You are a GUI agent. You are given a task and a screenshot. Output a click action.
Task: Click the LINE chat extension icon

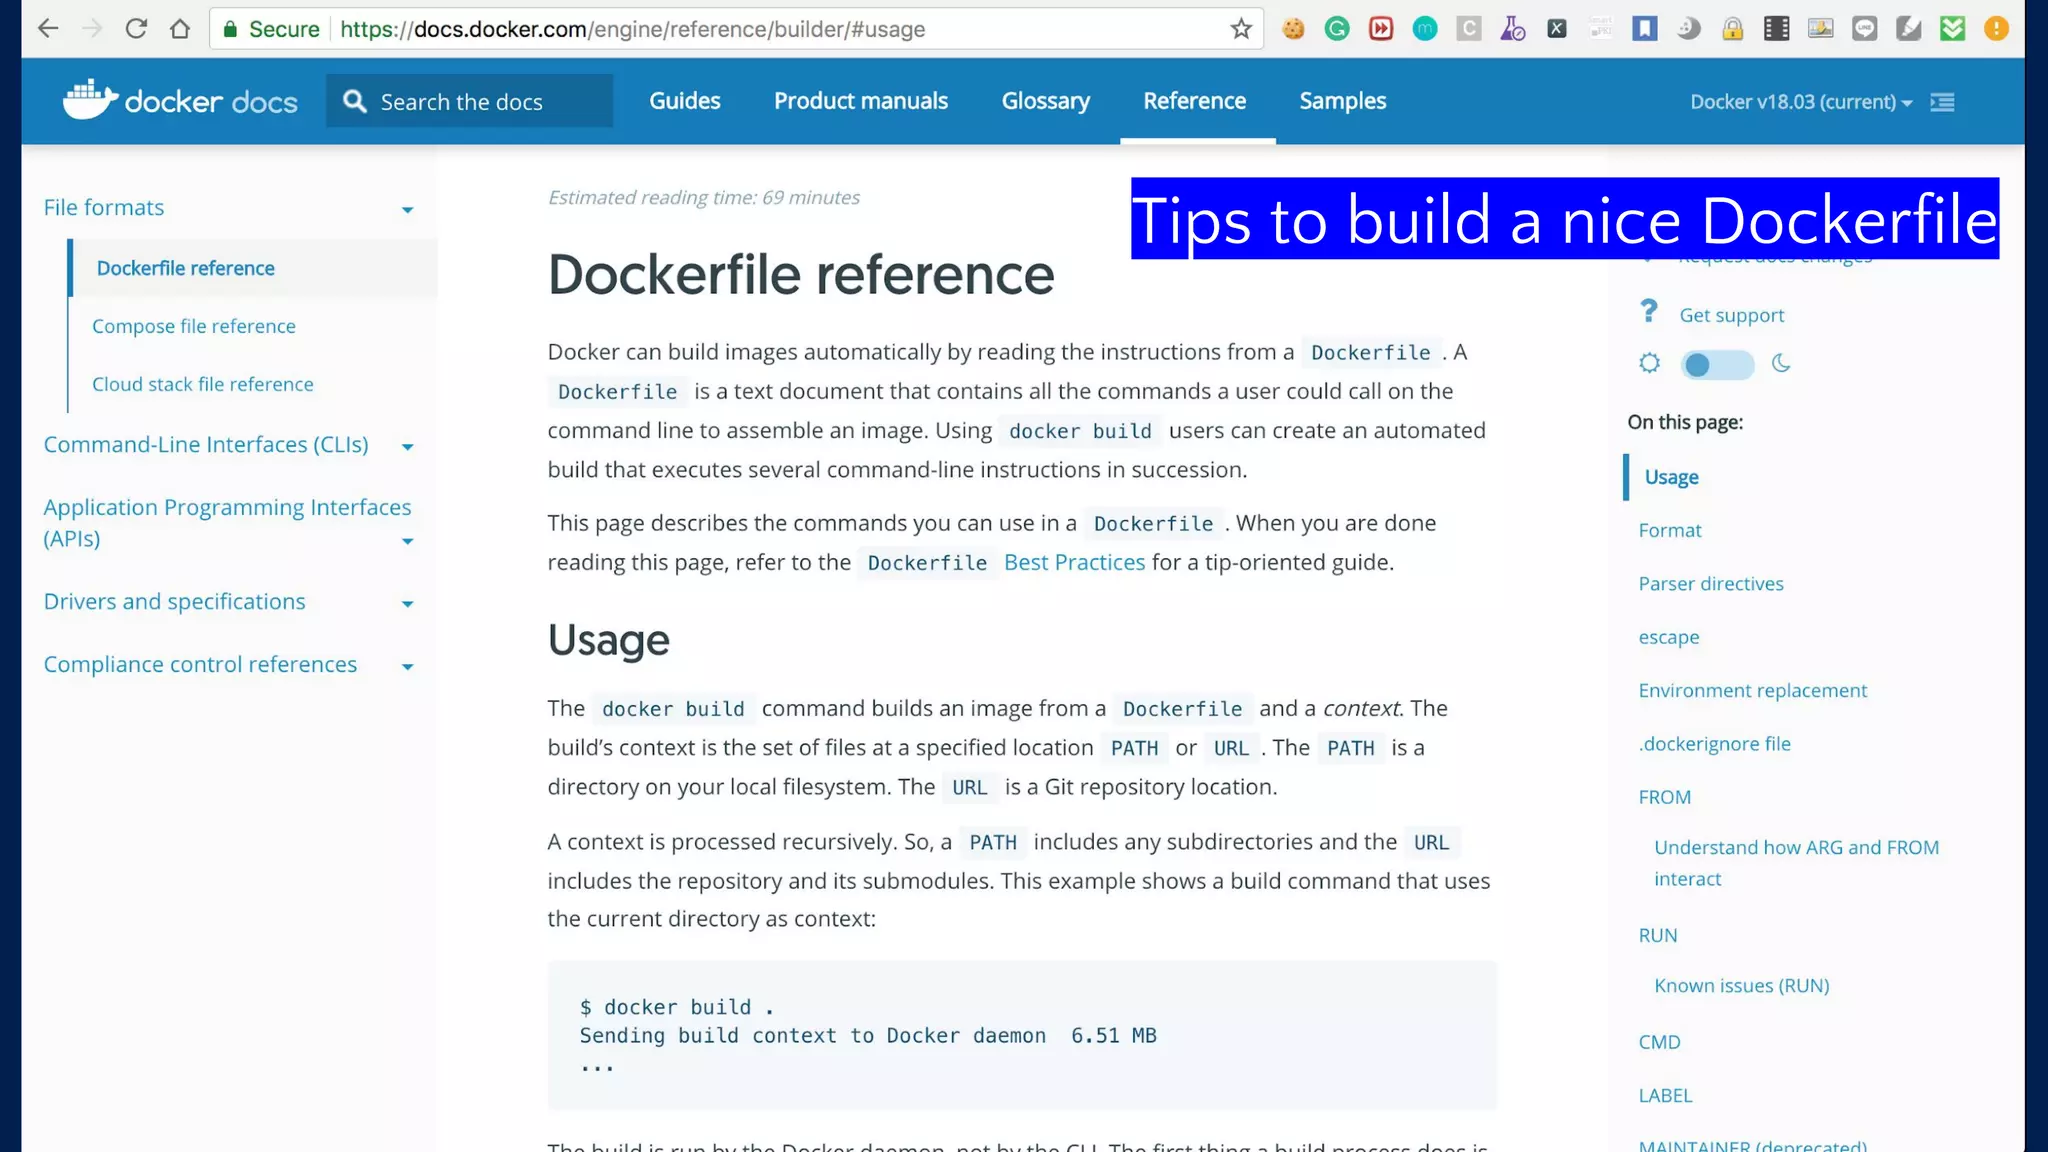(x=1865, y=29)
